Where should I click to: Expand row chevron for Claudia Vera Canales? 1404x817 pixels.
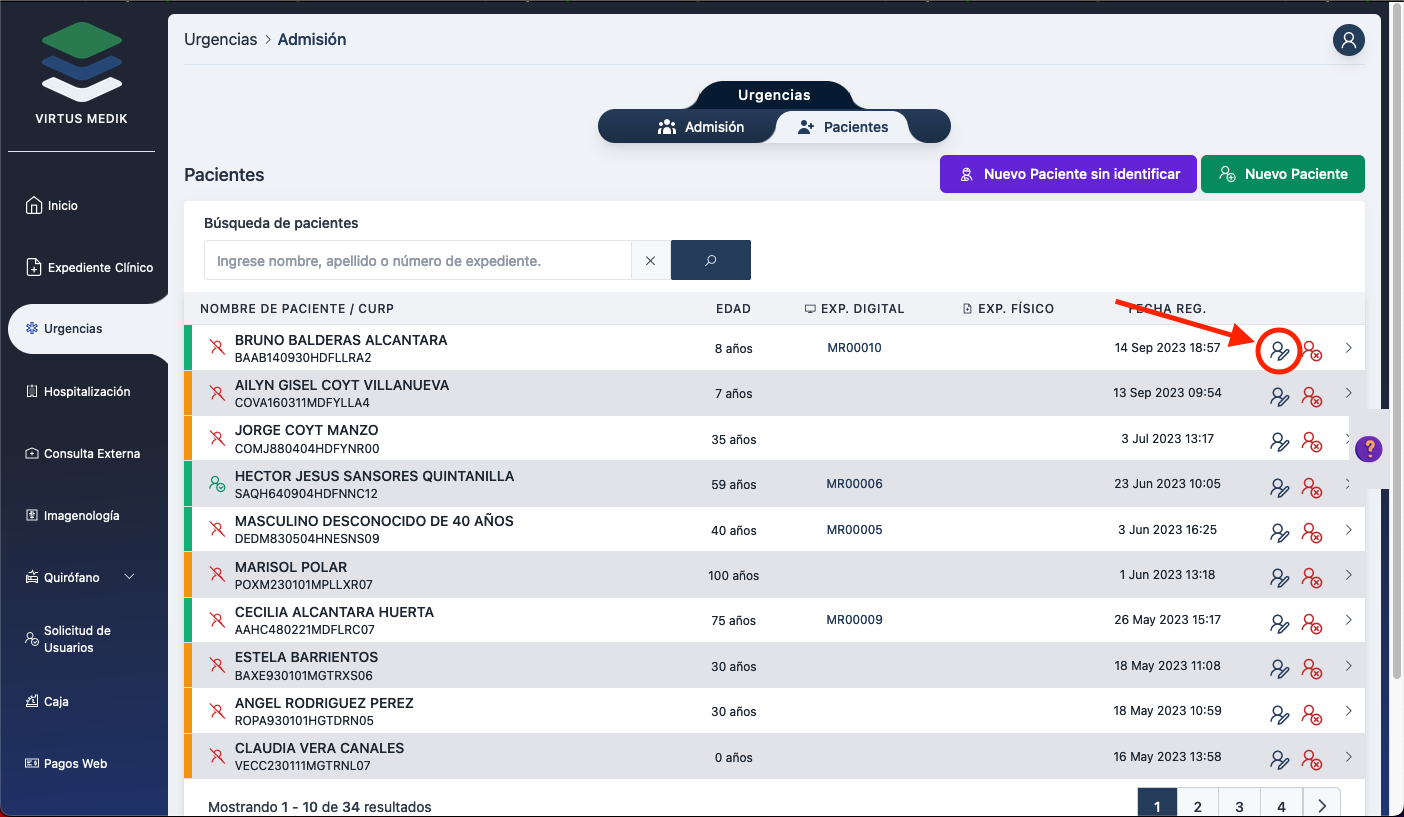point(1348,757)
